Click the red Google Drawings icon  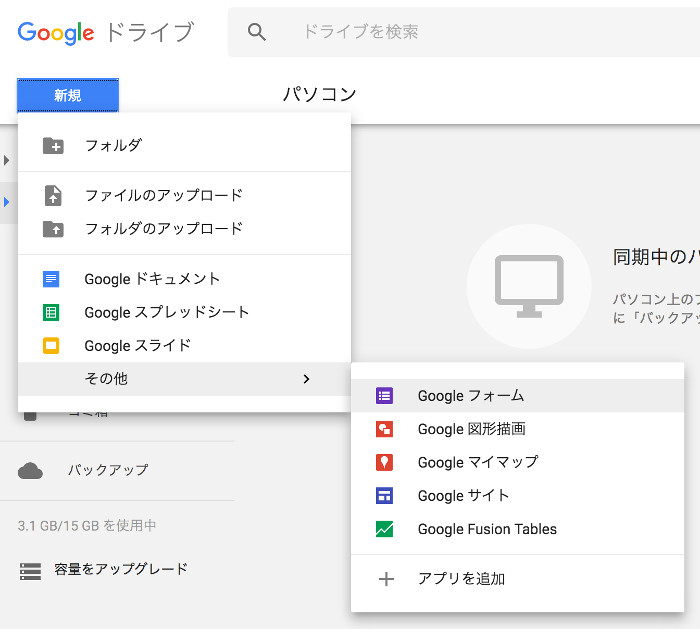coord(384,429)
